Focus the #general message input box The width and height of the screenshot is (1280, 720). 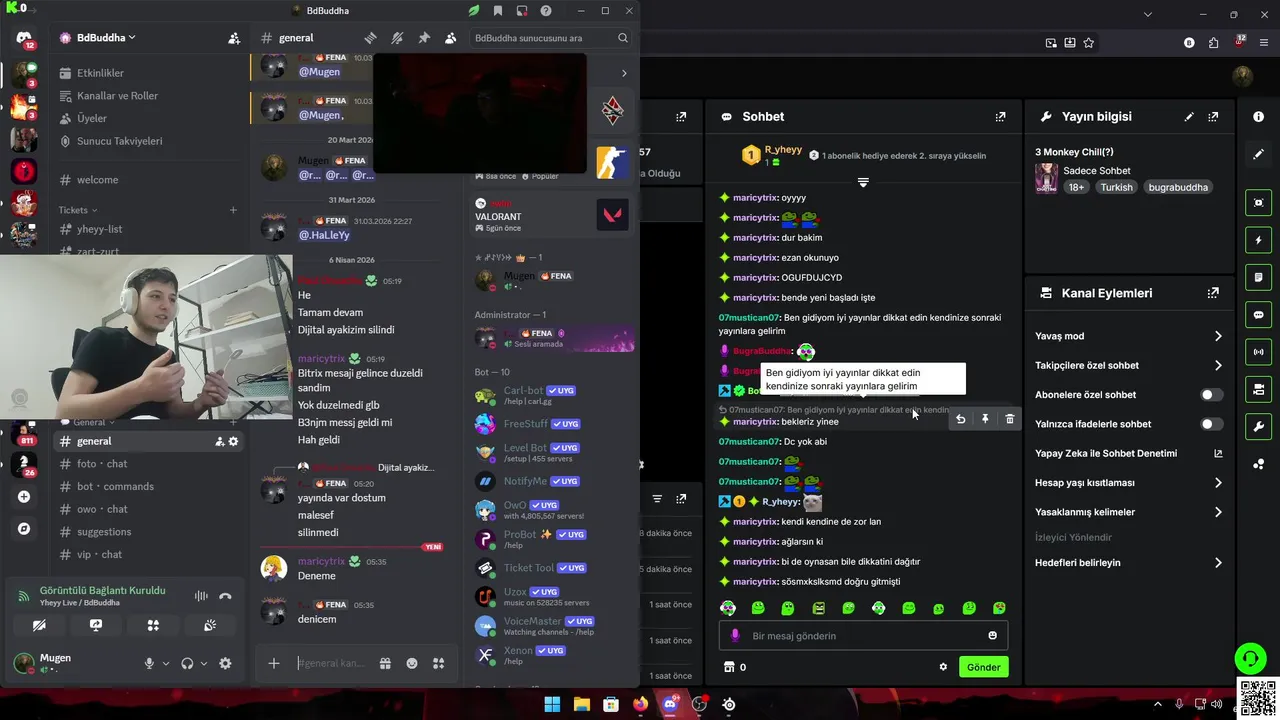pos(331,663)
